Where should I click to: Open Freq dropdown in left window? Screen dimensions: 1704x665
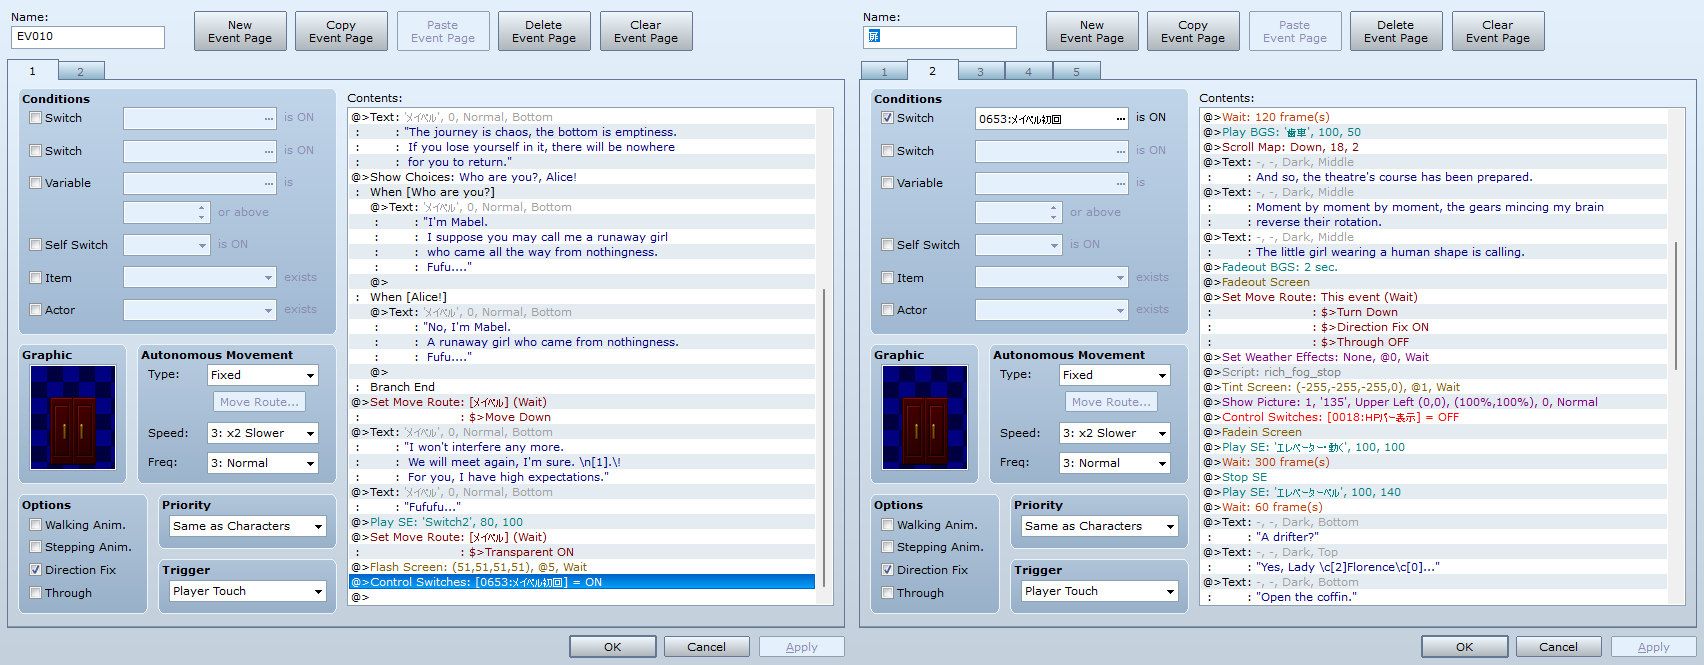point(263,463)
